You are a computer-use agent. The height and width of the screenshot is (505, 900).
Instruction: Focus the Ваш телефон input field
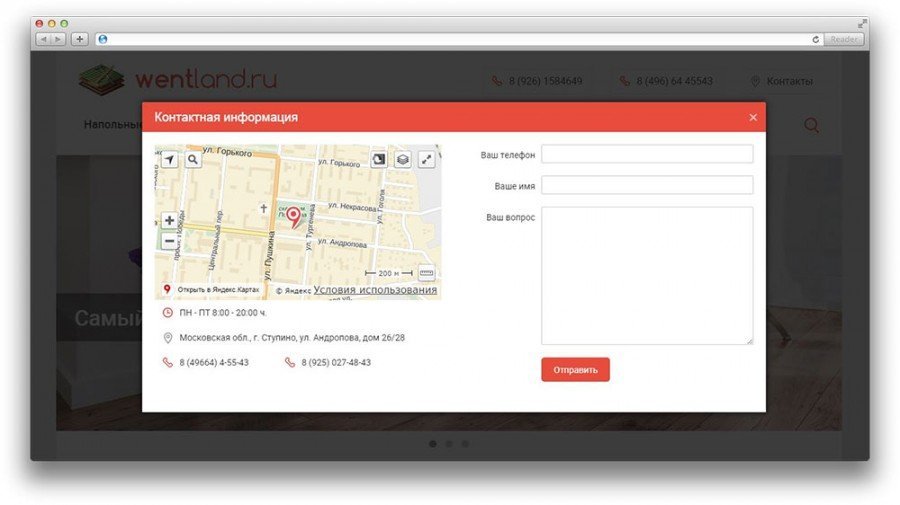(646, 154)
